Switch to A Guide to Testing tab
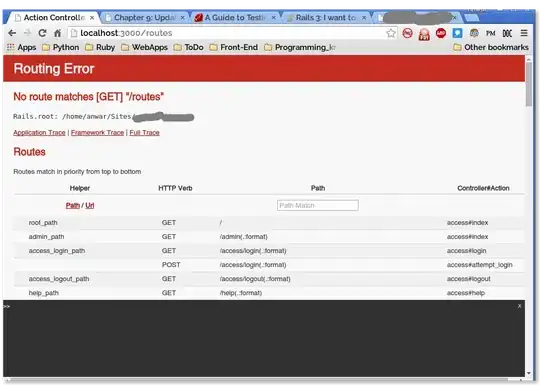This screenshot has width=540, height=392. (x=234, y=18)
